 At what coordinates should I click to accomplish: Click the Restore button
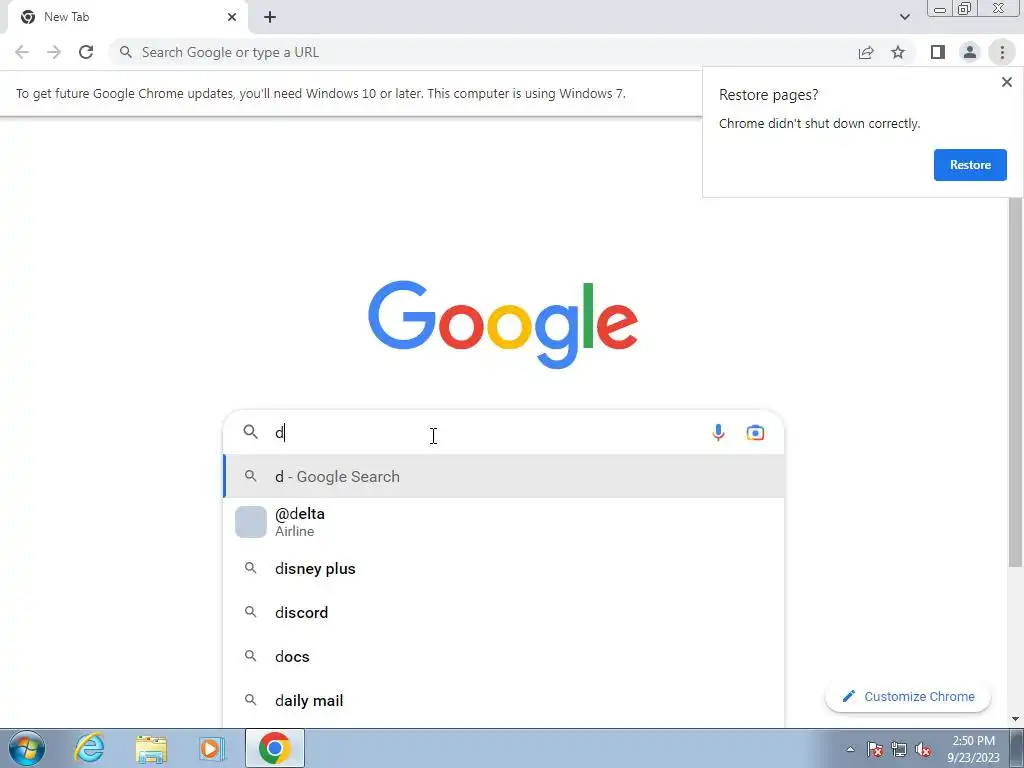[x=970, y=165]
